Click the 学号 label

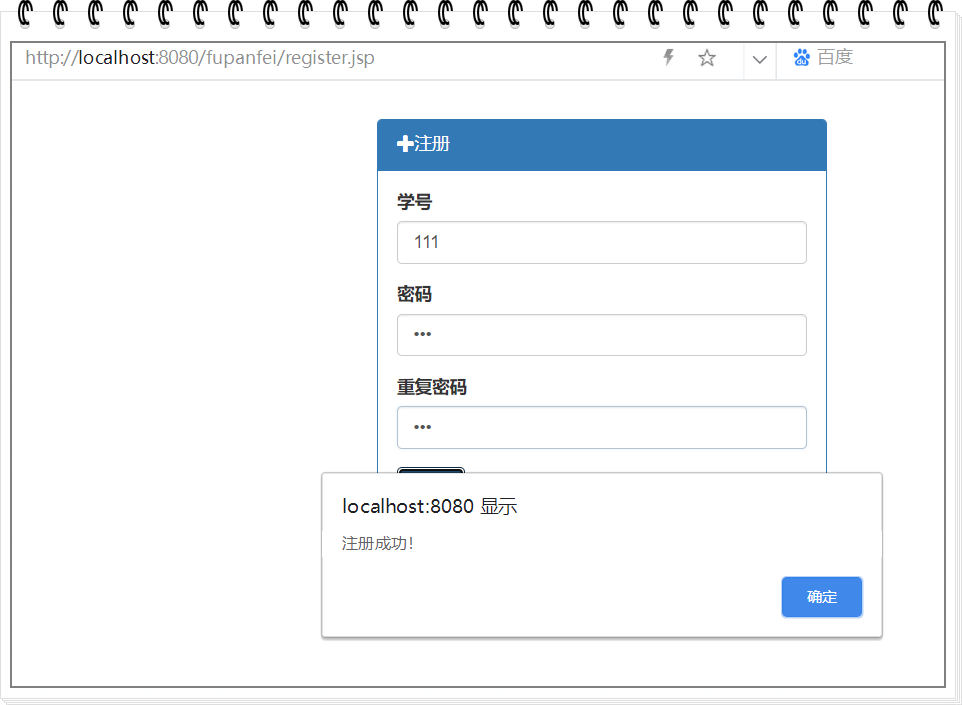click(415, 201)
